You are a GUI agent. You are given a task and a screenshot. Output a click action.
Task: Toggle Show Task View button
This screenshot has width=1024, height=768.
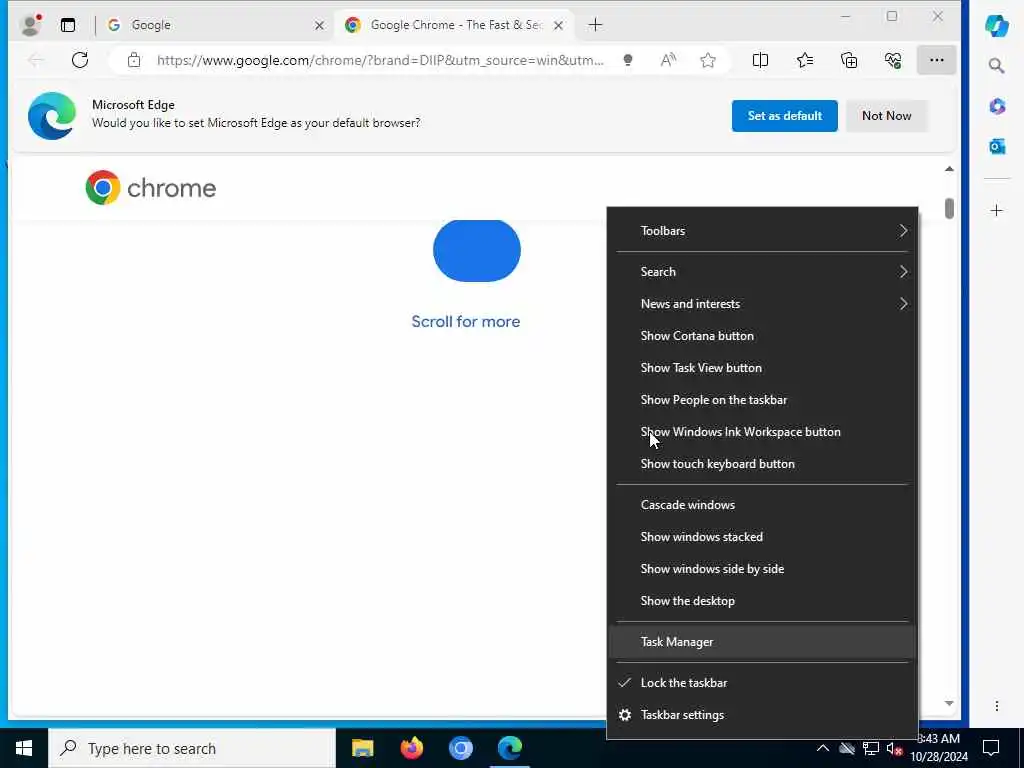click(762, 368)
